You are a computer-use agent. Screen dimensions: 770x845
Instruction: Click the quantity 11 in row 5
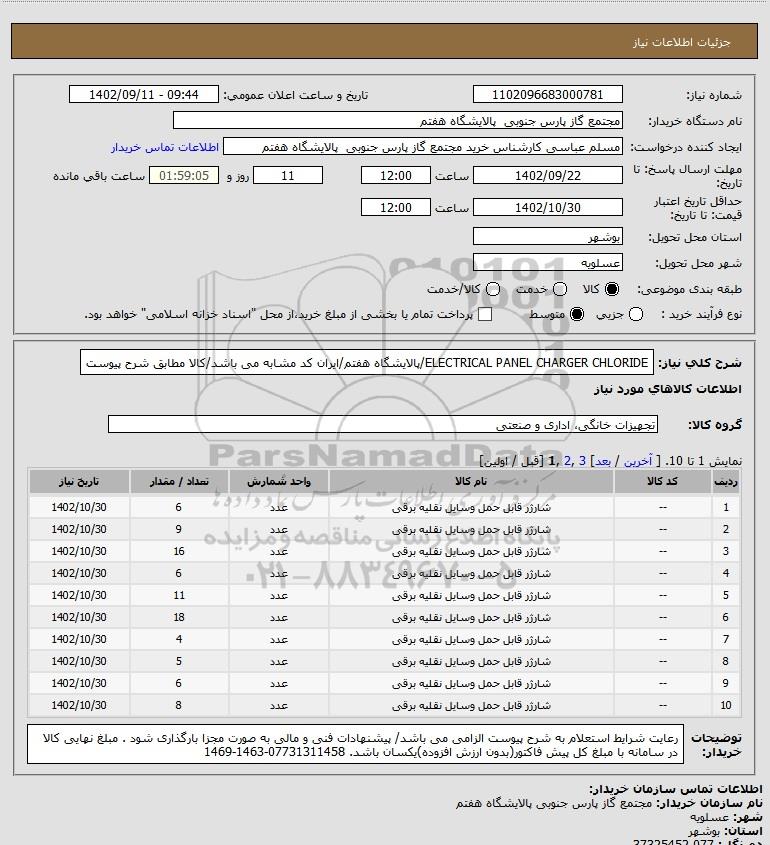click(179, 595)
